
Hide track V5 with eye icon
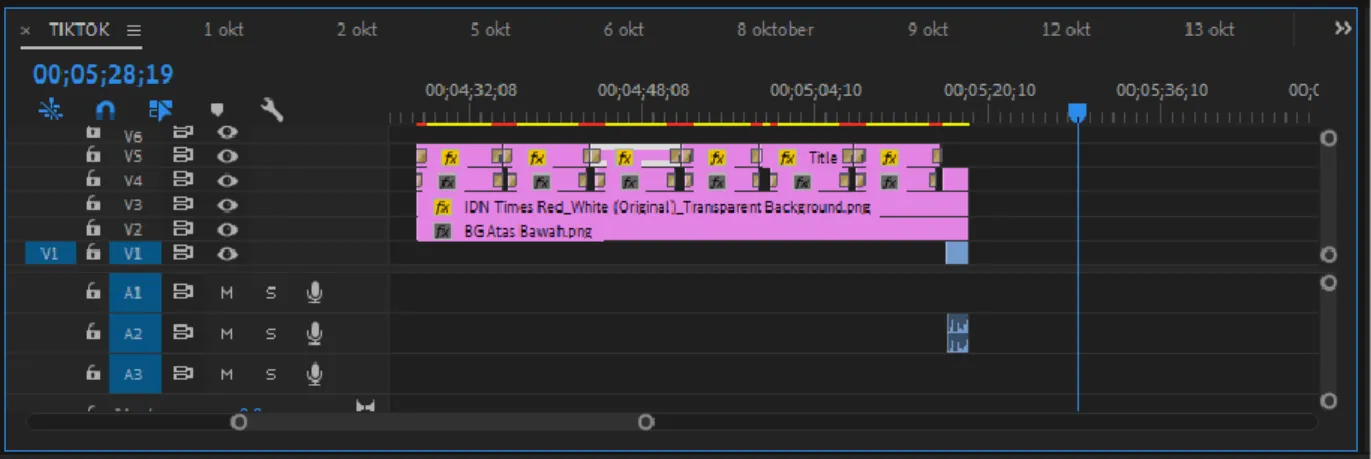pyautogui.click(x=228, y=156)
